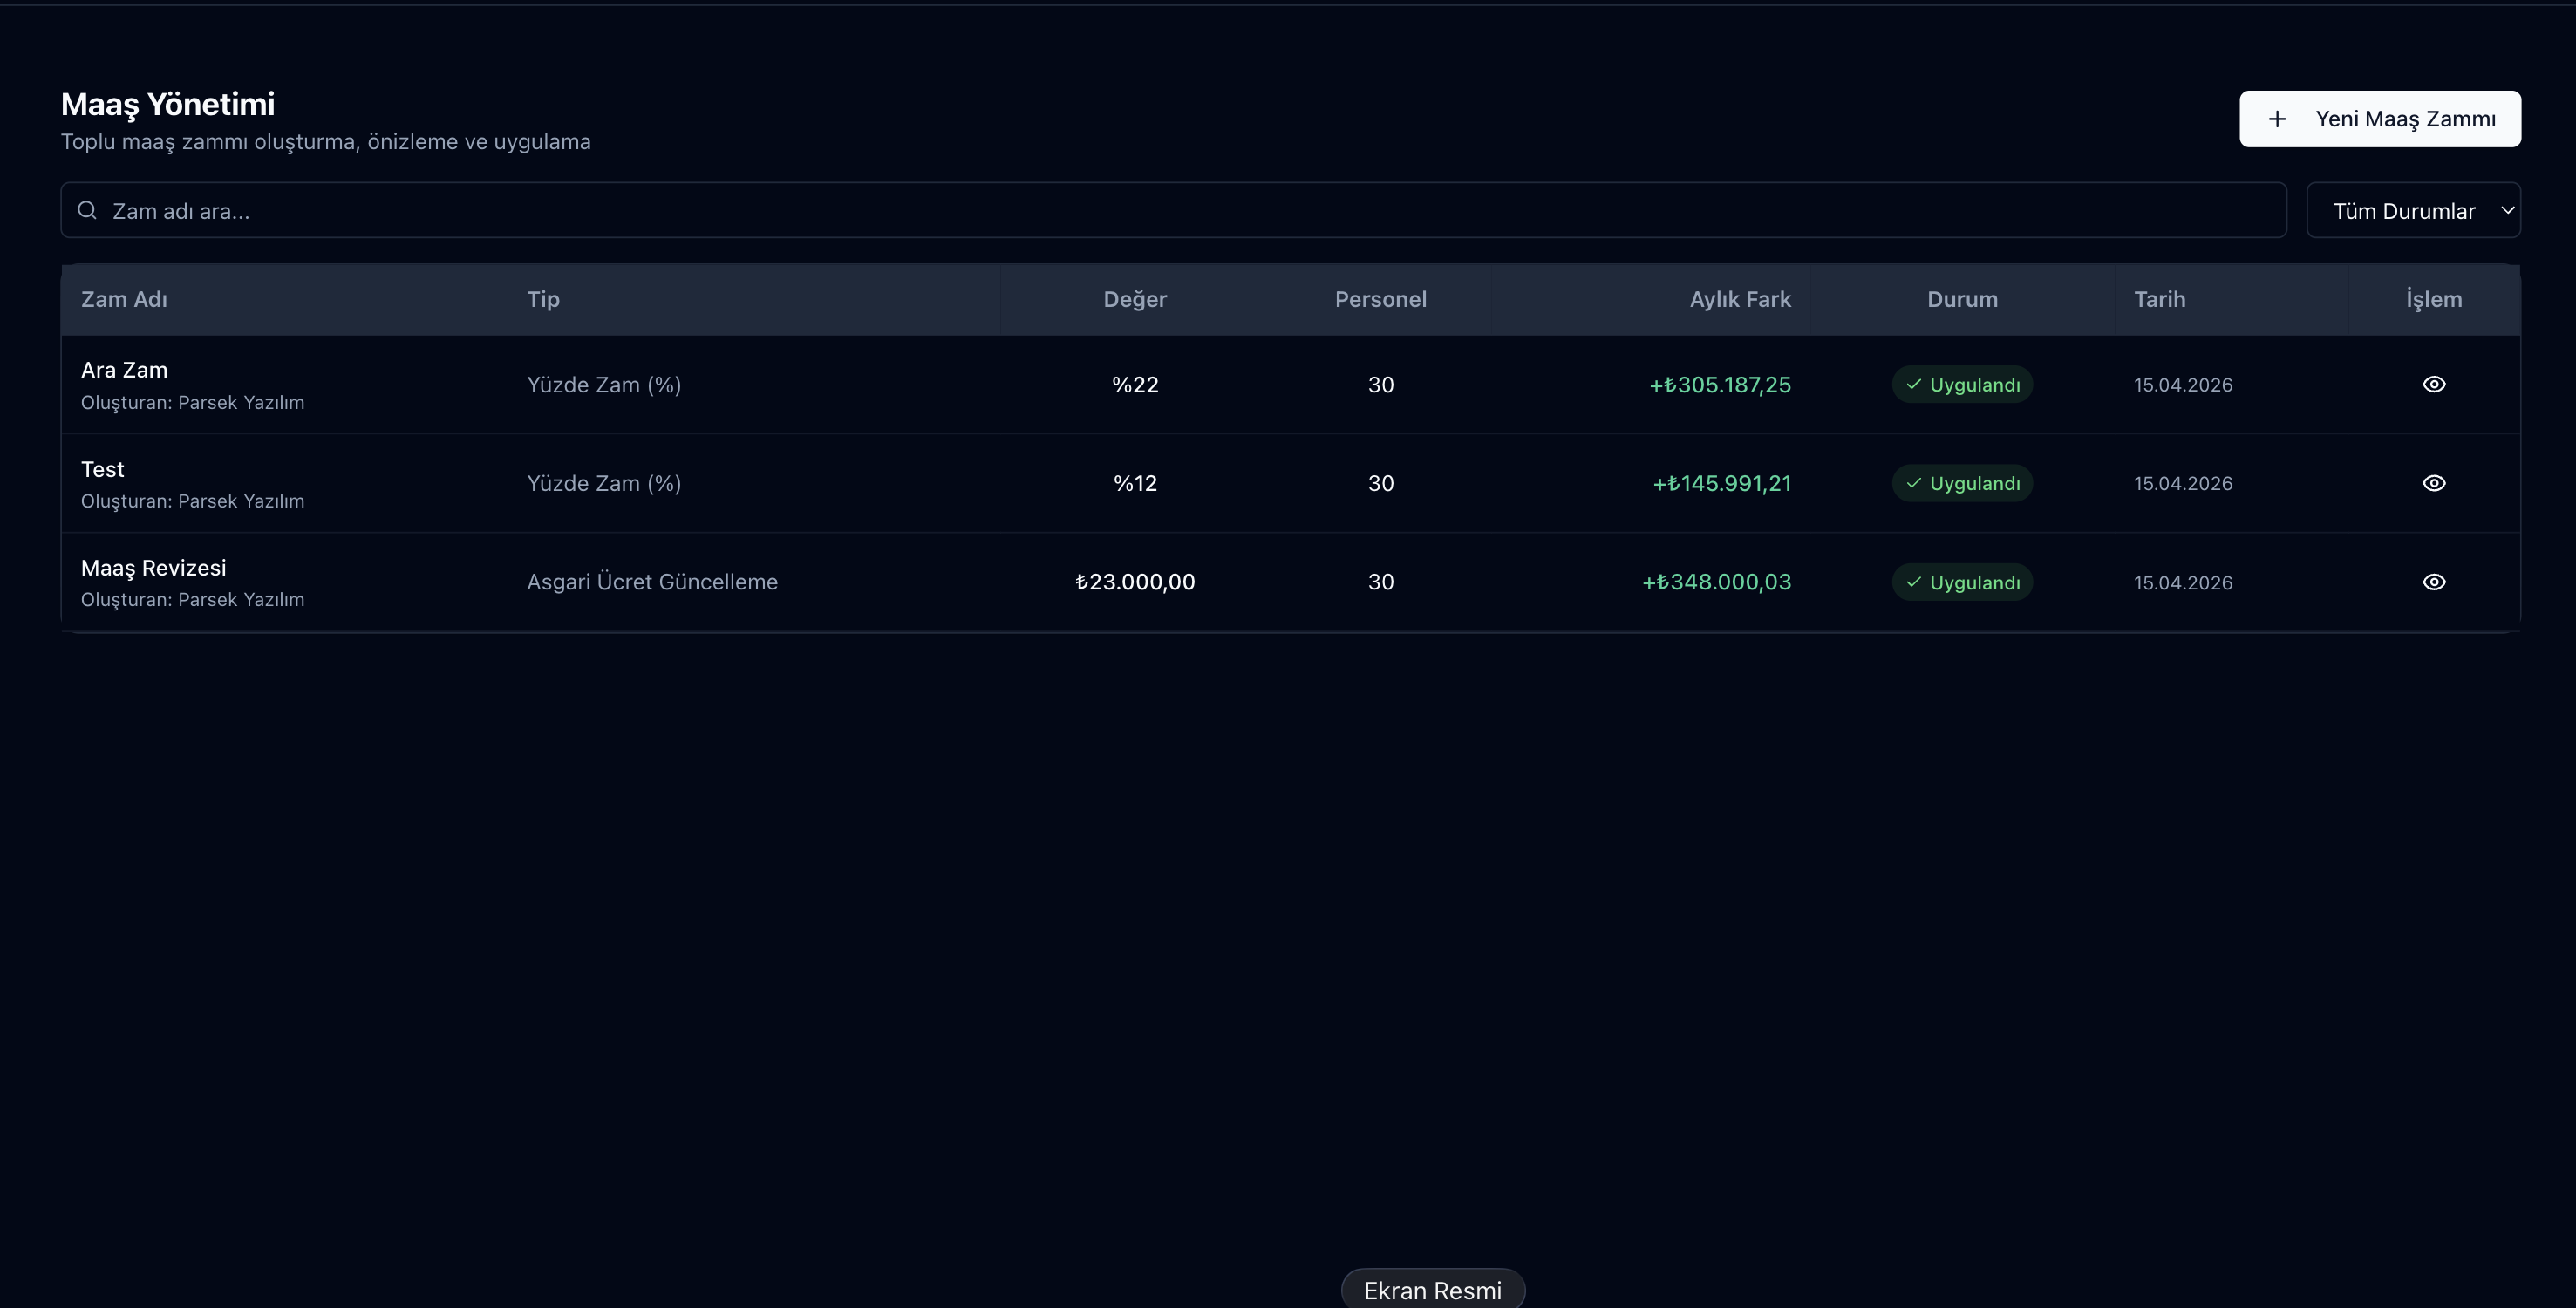
Task: Open the Tüm Durumlar status dropdown
Action: coord(2413,210)
